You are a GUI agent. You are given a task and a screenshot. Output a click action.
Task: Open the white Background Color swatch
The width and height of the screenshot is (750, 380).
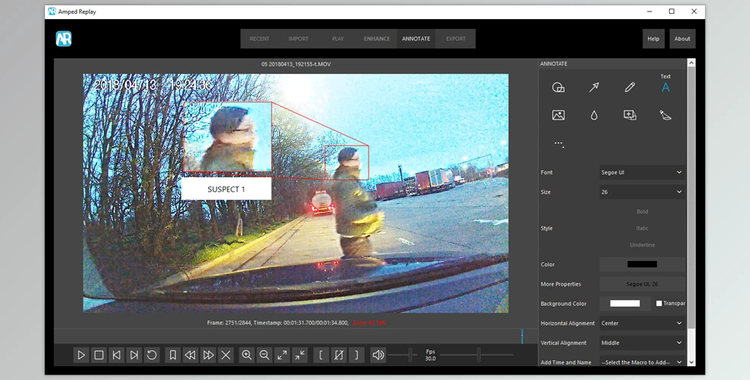625,303
